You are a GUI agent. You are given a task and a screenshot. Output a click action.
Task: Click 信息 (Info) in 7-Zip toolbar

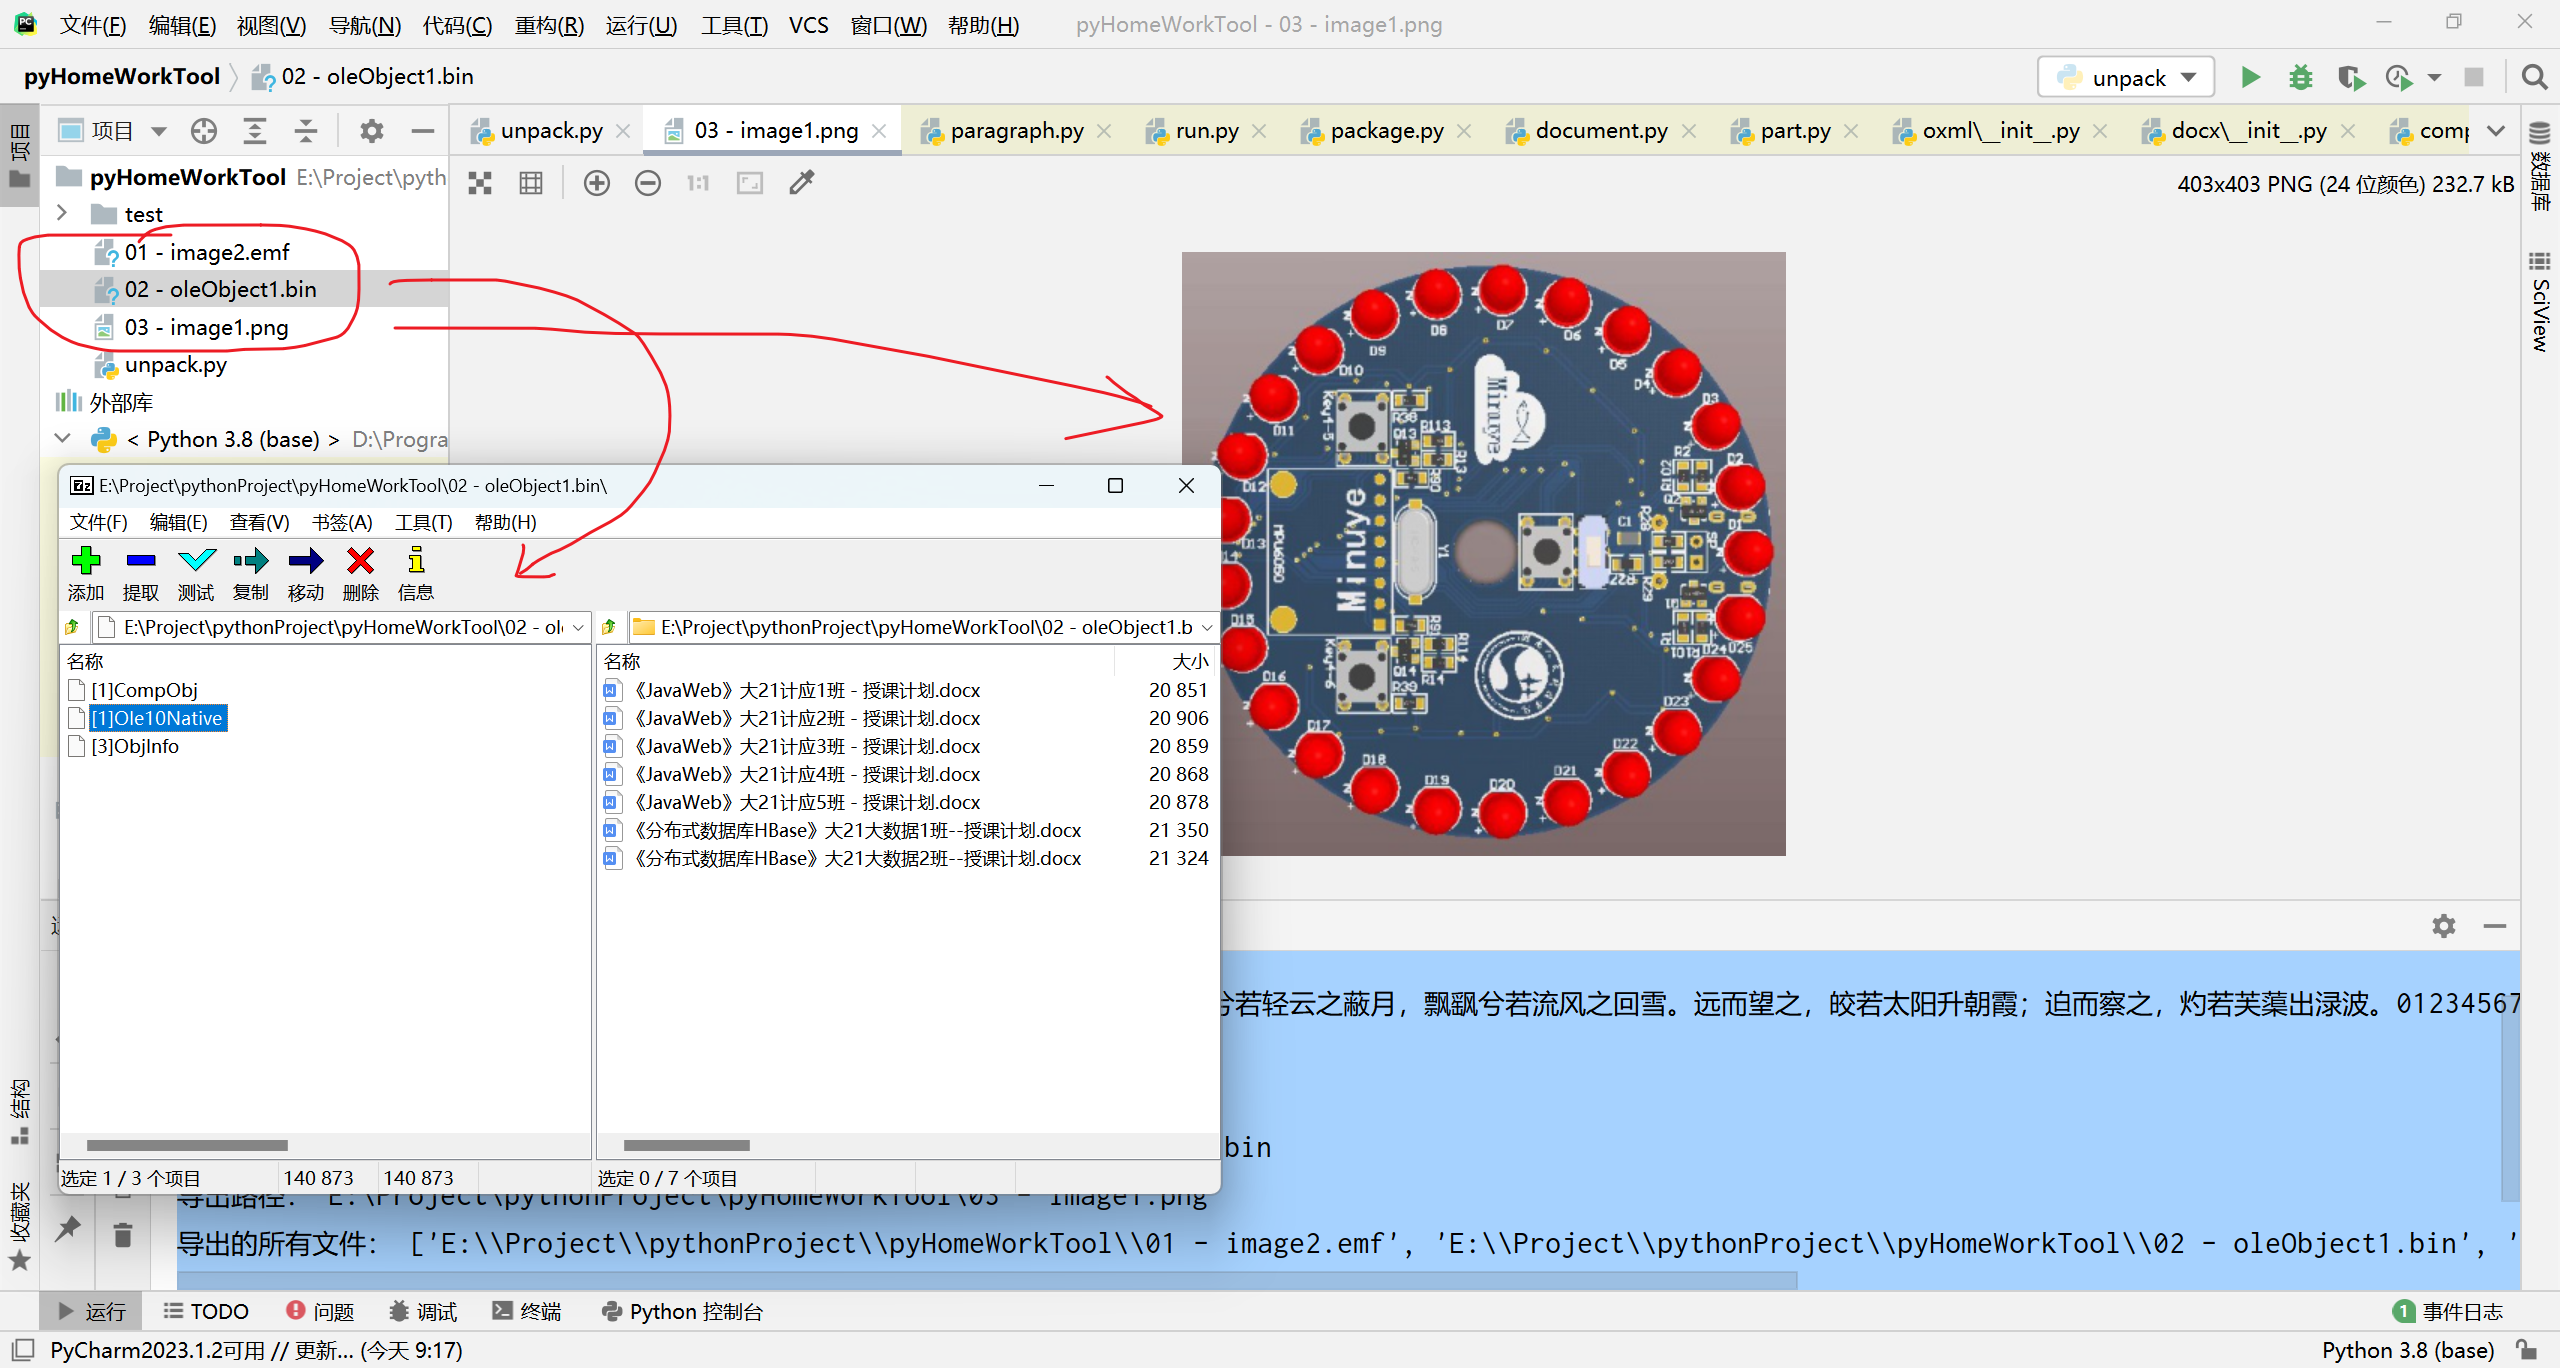point(416,574)
